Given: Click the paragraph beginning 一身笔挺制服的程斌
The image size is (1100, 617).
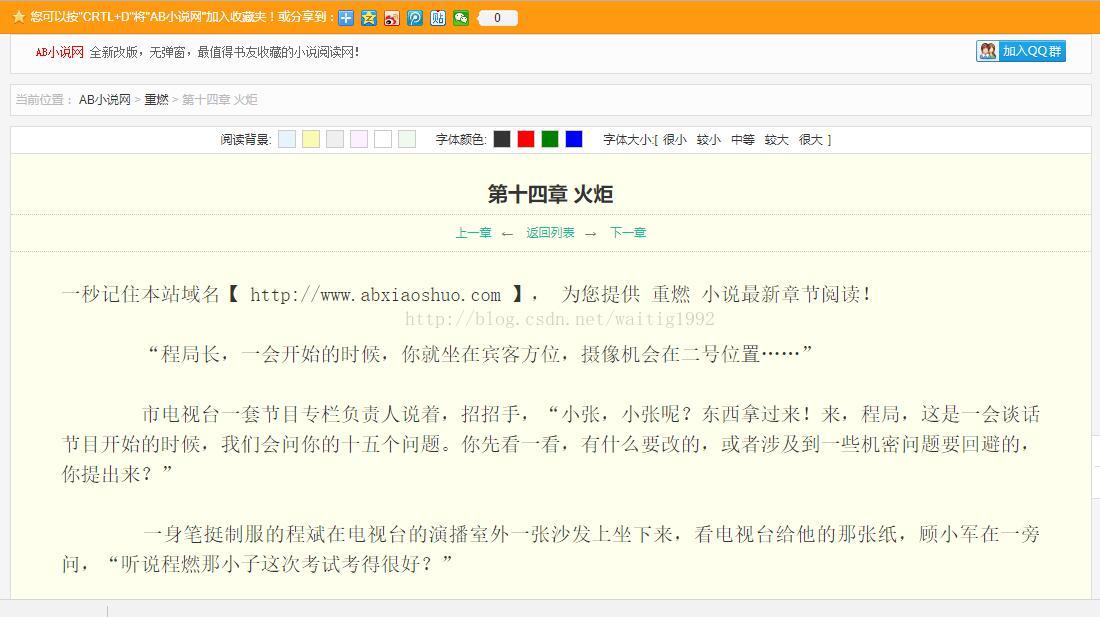Looking at the screenshot, I should (551, 548).
